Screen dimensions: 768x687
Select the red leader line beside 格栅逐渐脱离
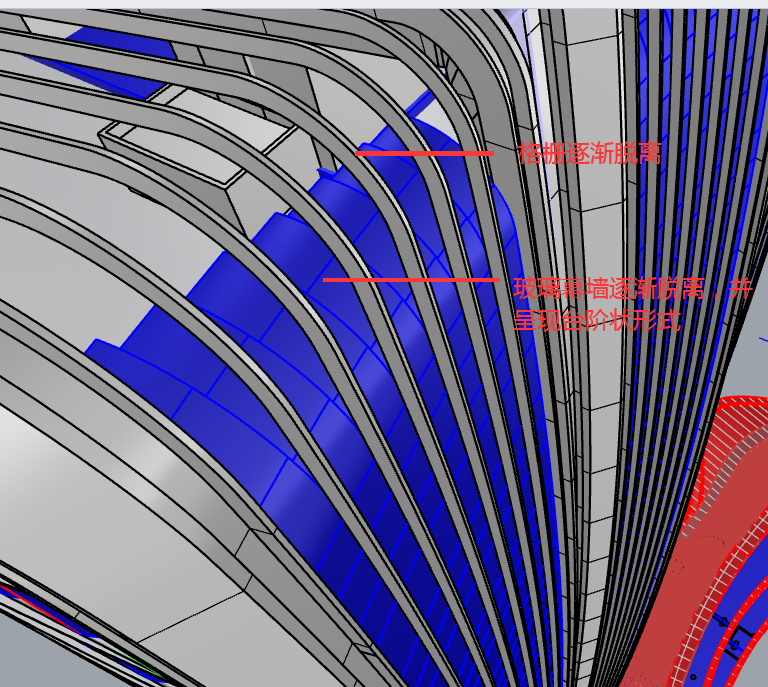tap(424, 153)
